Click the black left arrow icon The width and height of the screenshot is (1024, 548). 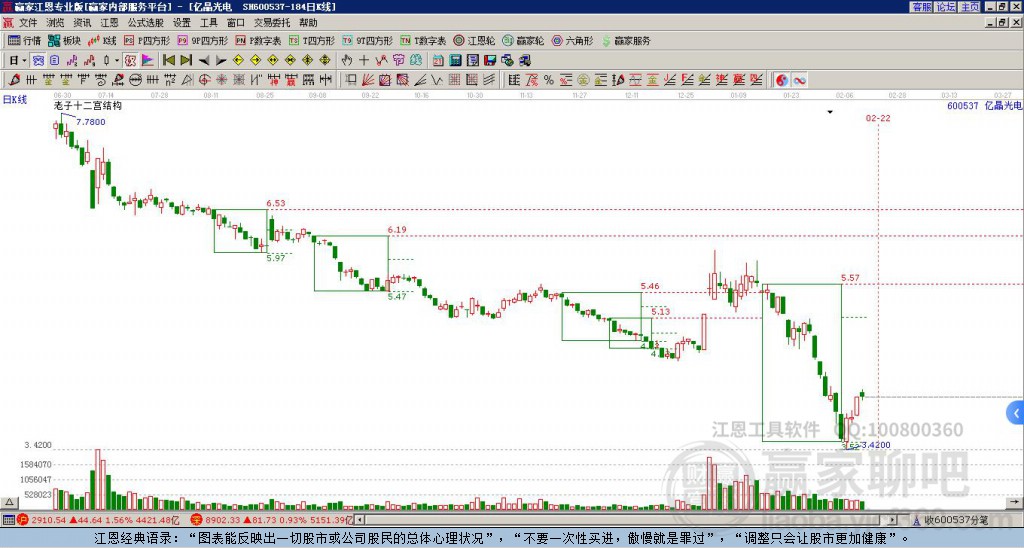click(204, 61)
